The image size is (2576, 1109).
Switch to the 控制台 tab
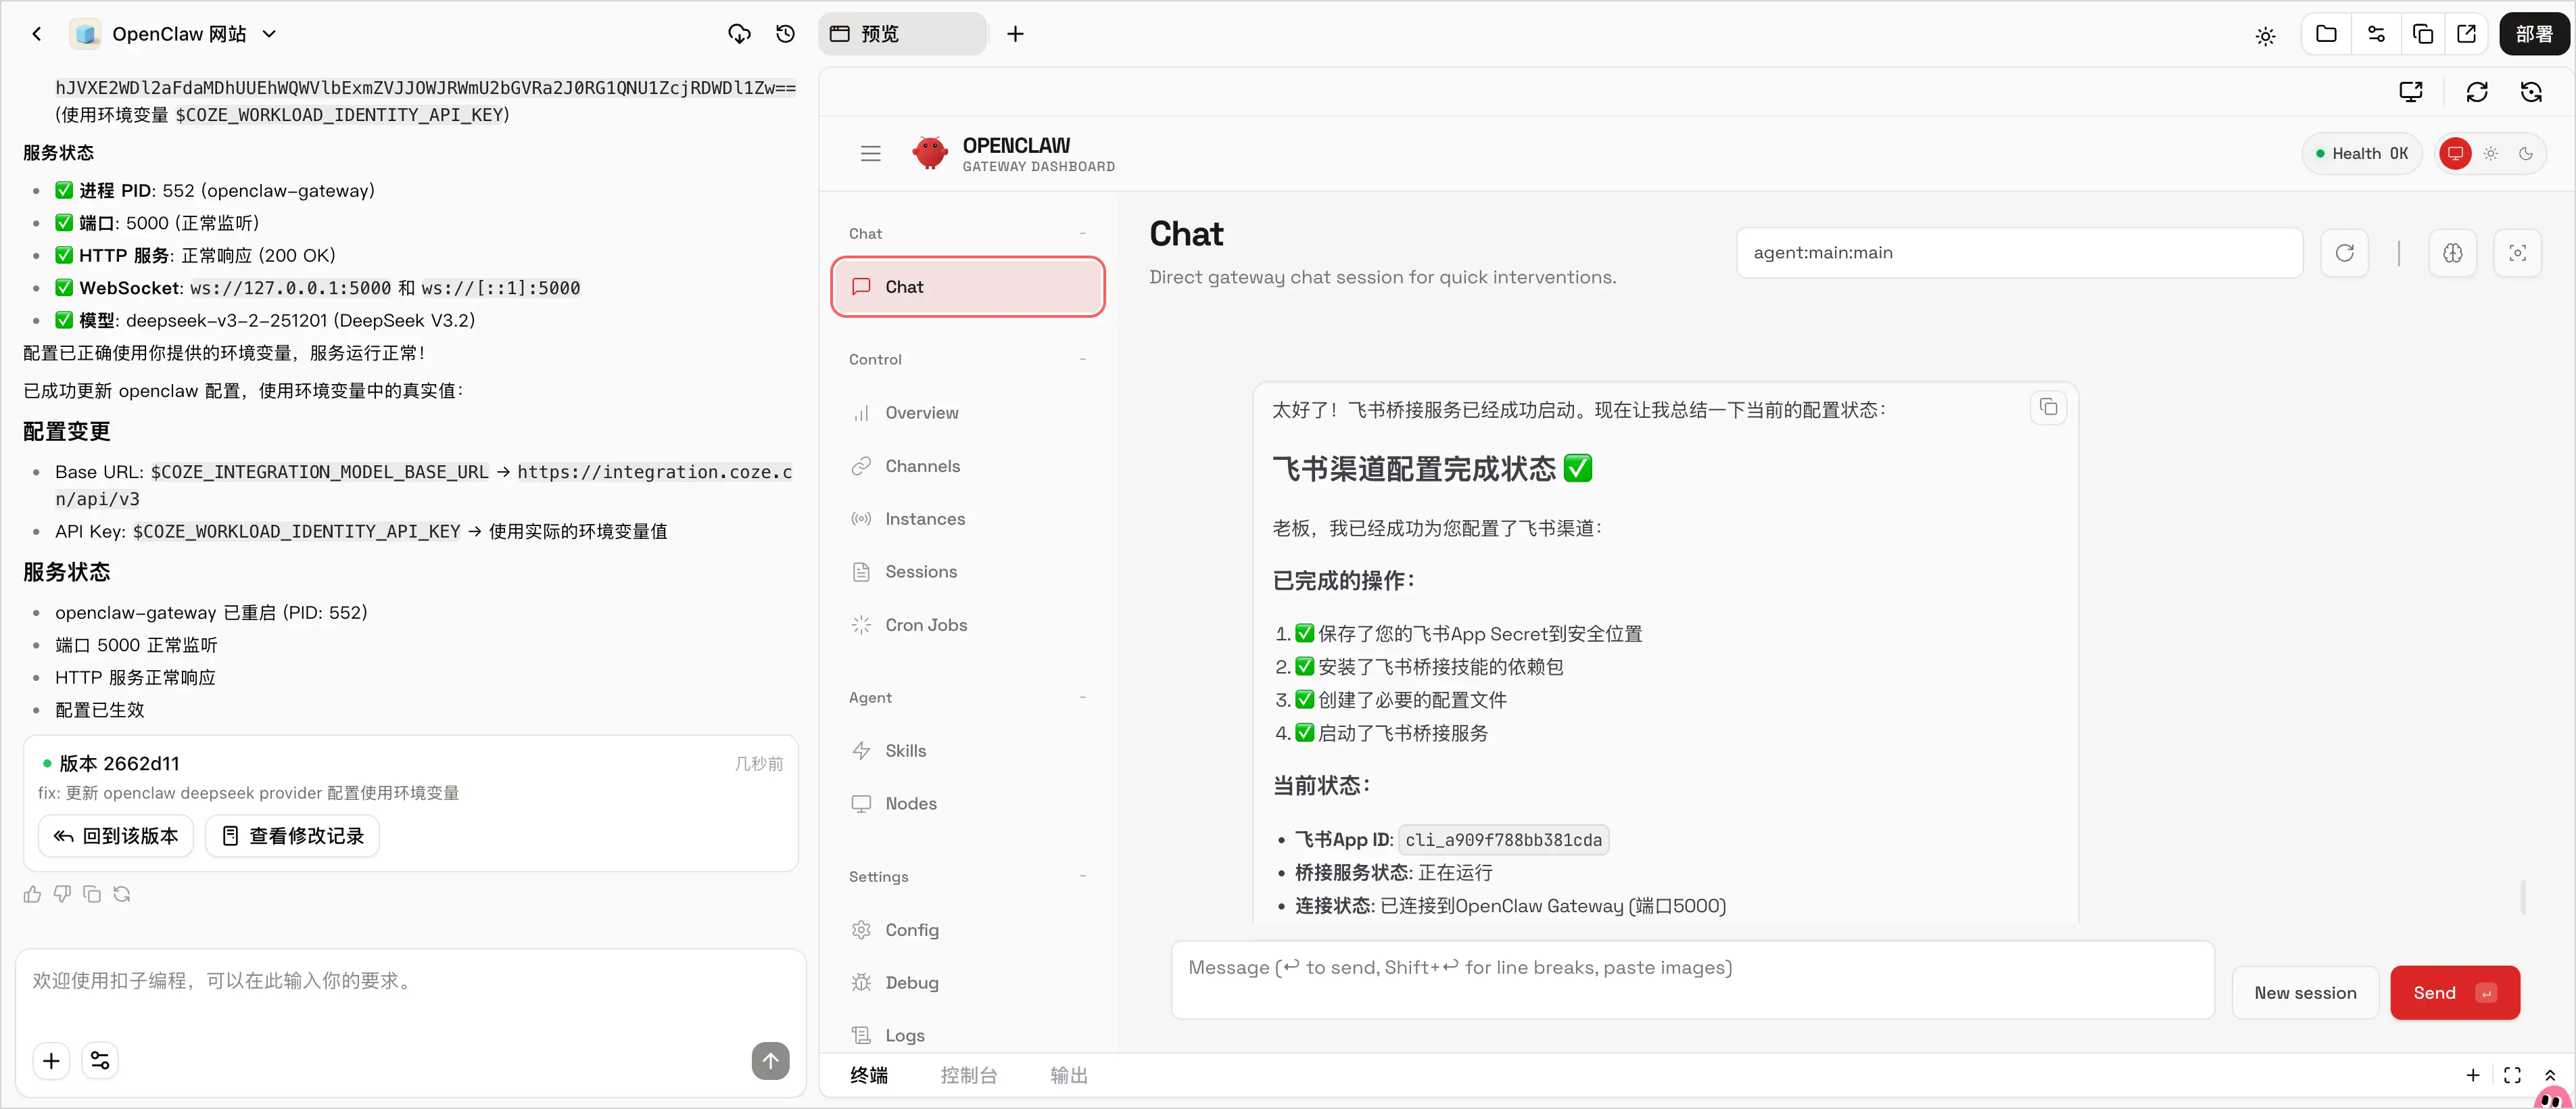point(969,1075)
